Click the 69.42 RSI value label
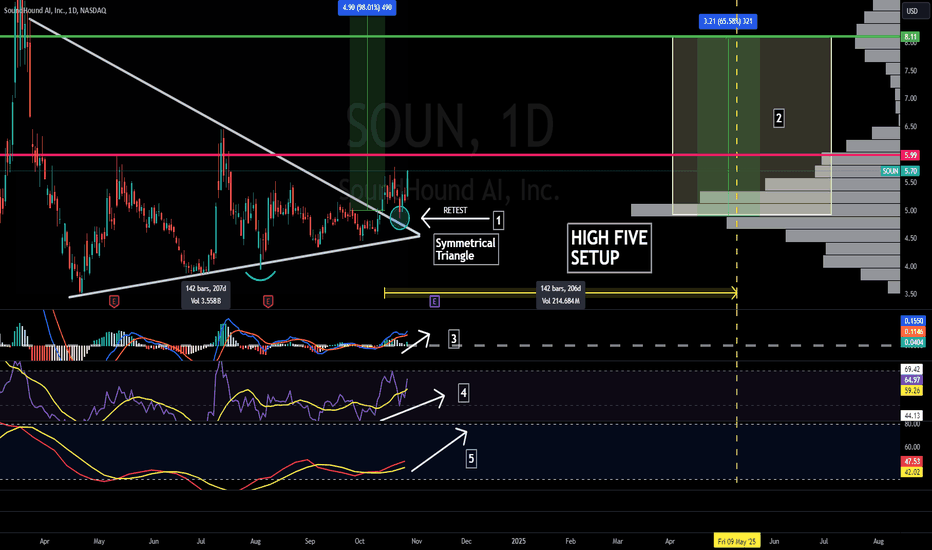Image resolution: width=932 pixels, height=550 pixels. [912, 369]
